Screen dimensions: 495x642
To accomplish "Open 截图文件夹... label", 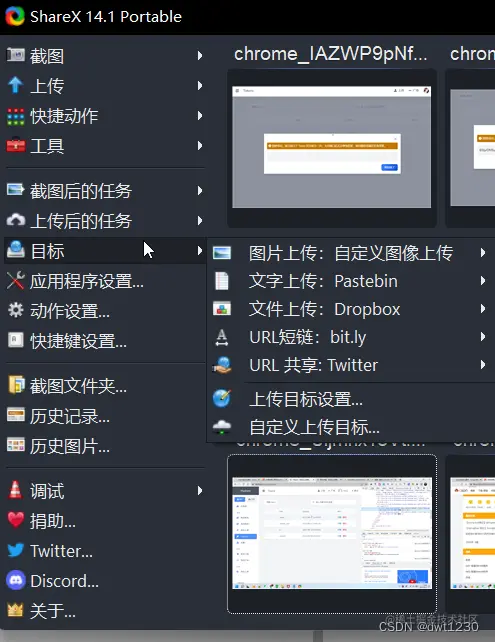I will coord(78,386).
